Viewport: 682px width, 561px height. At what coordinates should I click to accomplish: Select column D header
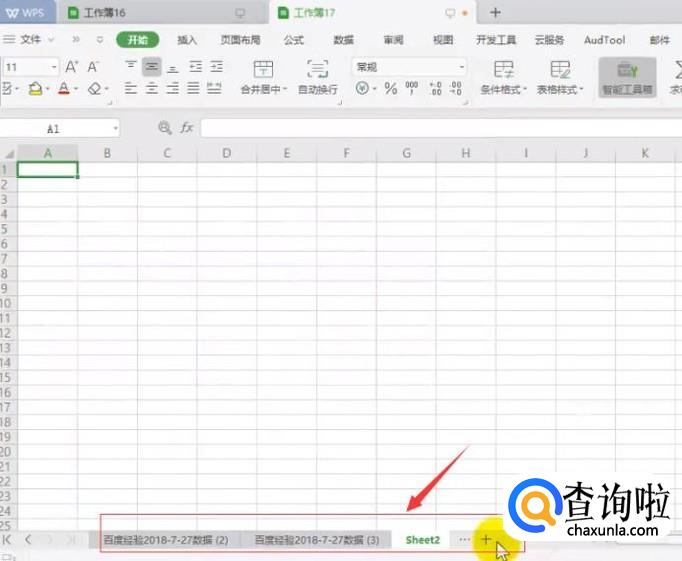click(227, 153)
